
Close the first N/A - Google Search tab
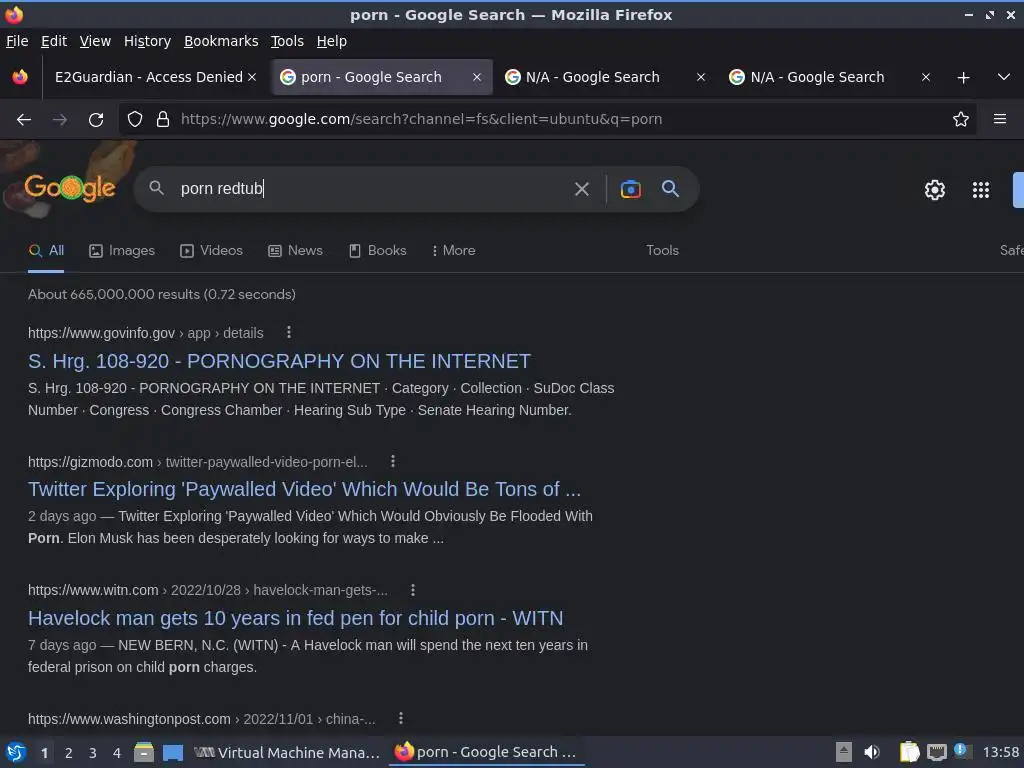tap(701, 77)
